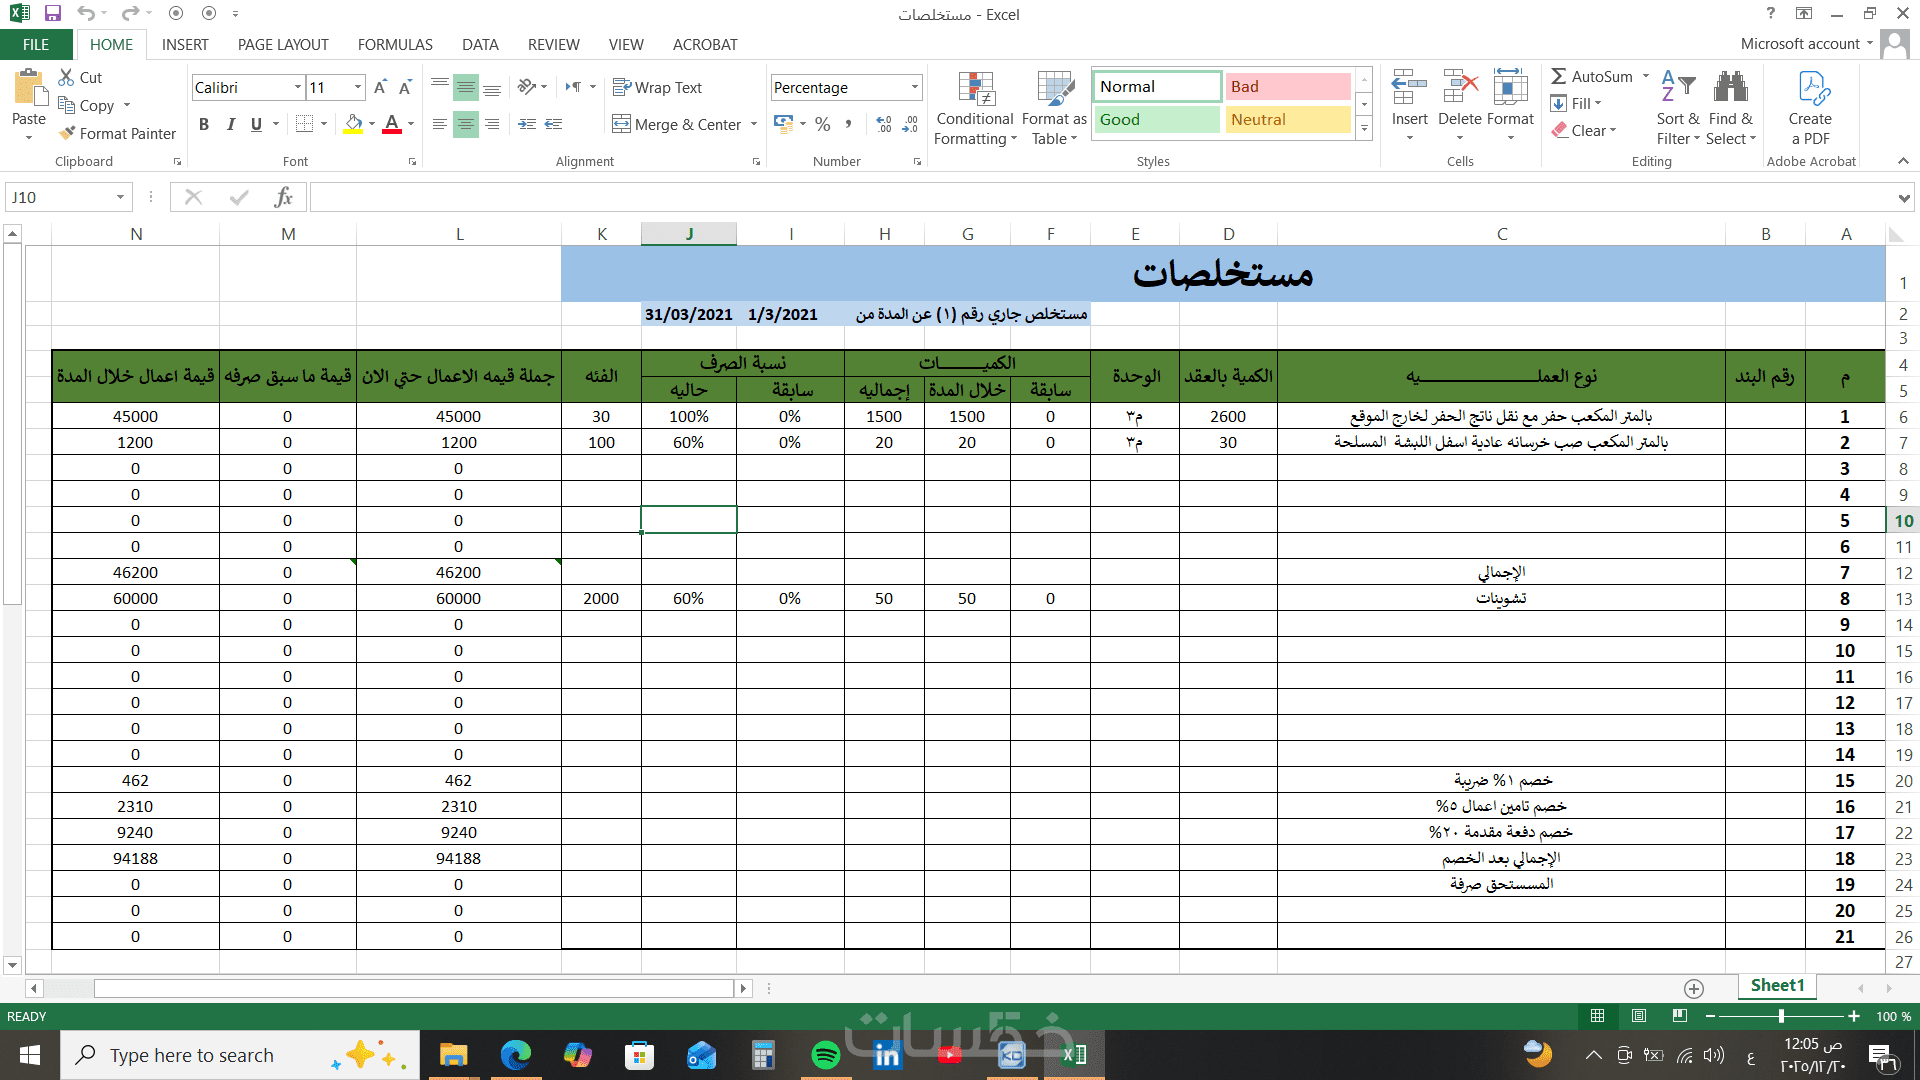1920x1080 pixels.
Task: Open the font name Calibri dropdown
Action: (x=297, y=88)
